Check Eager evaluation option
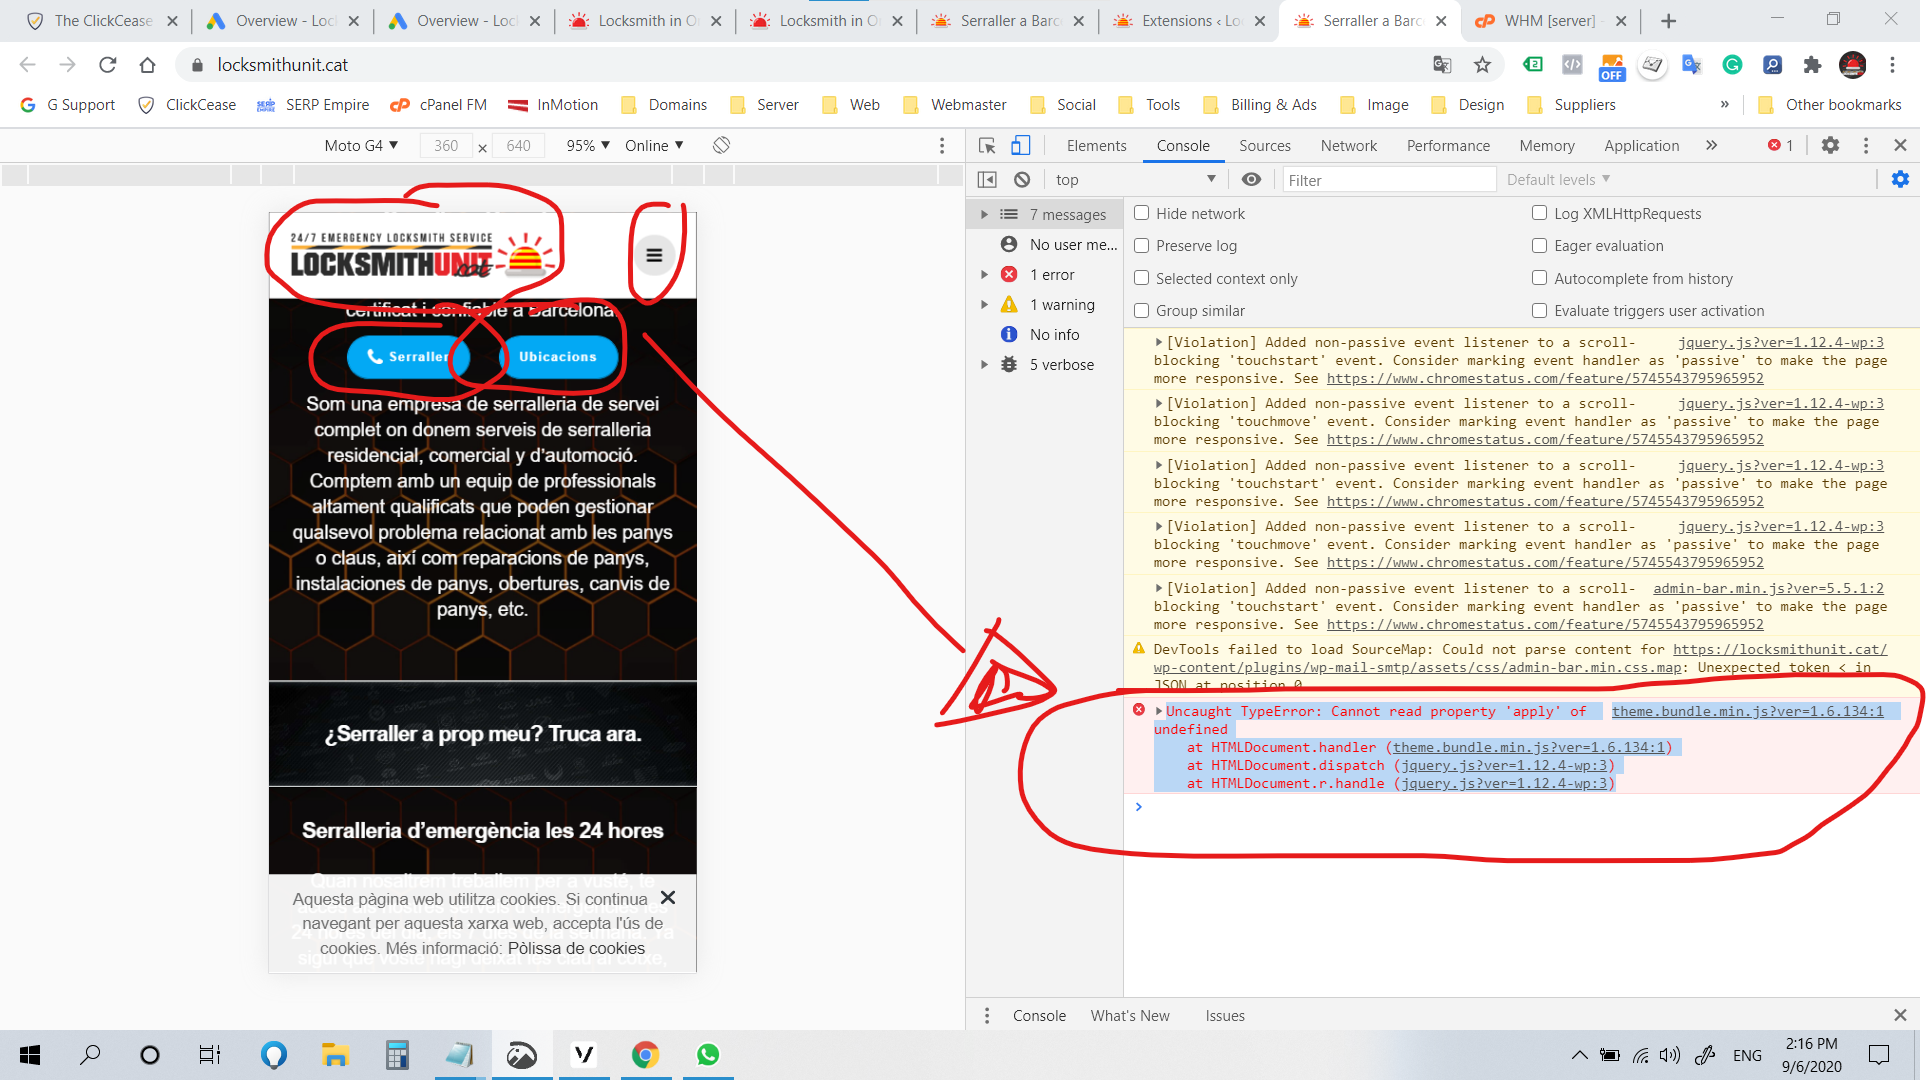Viewport: 1927px width, 1080px height. (x=1539, y=245)
